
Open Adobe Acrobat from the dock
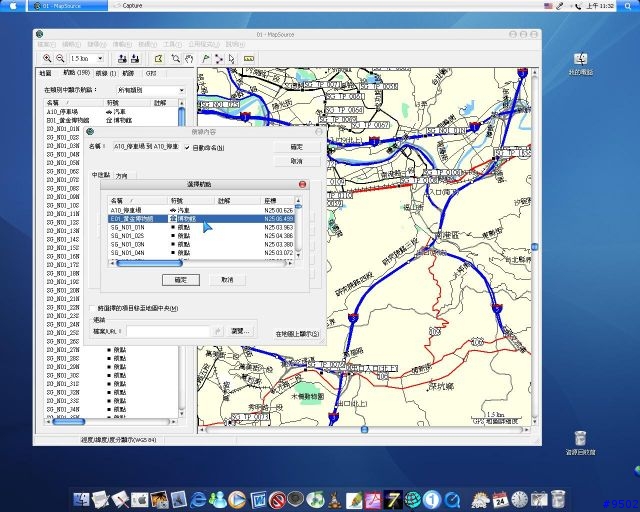373,499
